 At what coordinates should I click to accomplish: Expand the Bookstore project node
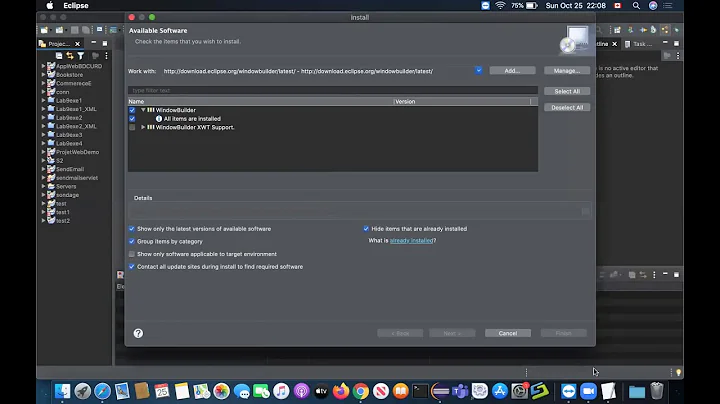point(44,74)
